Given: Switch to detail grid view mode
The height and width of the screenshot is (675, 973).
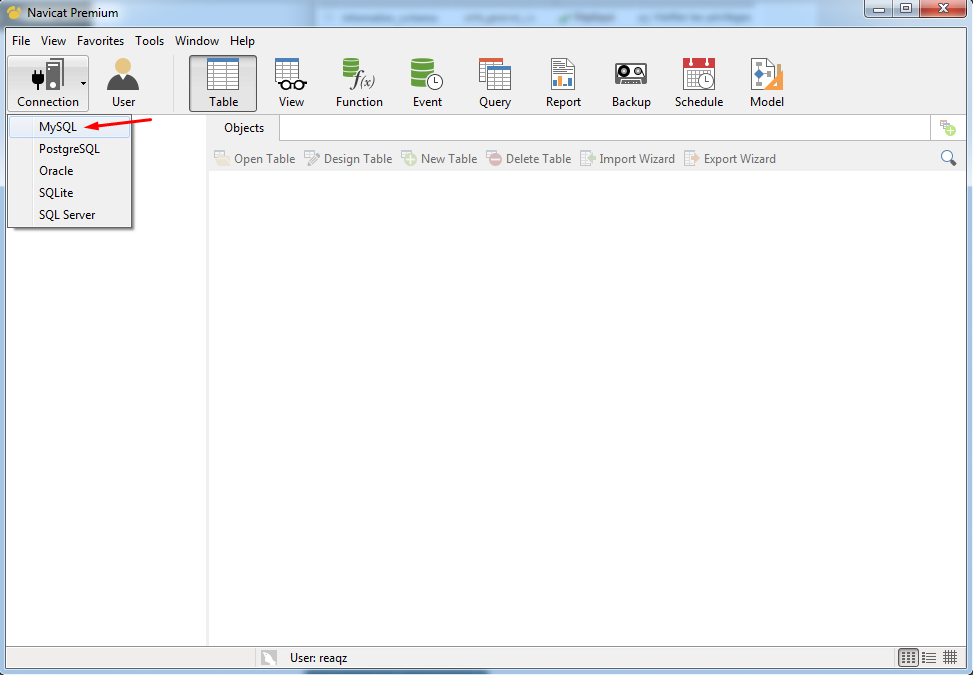Looking at the screenshot, I should click(950, 657).
